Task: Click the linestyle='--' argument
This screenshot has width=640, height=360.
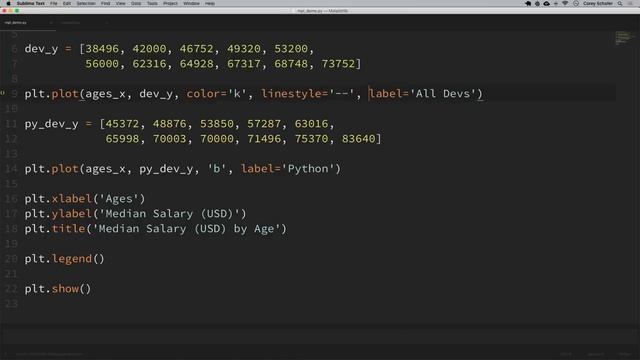Action: 308,94
